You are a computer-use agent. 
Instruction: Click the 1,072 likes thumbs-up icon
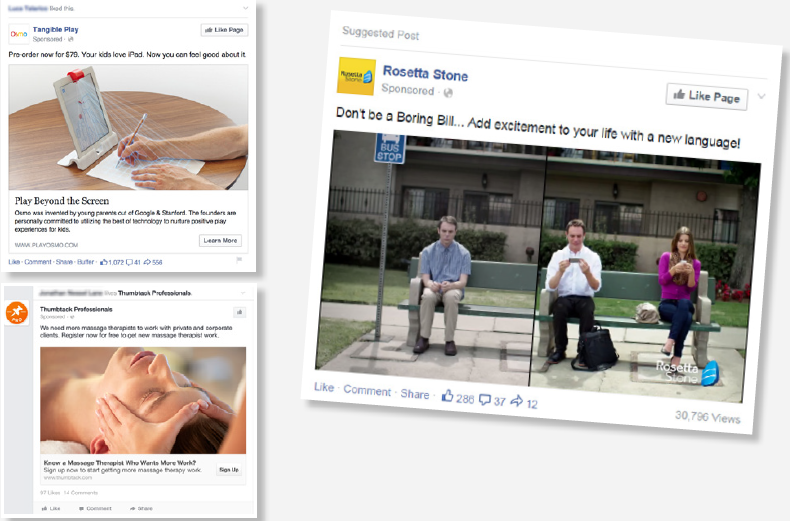tap(104, 262)
